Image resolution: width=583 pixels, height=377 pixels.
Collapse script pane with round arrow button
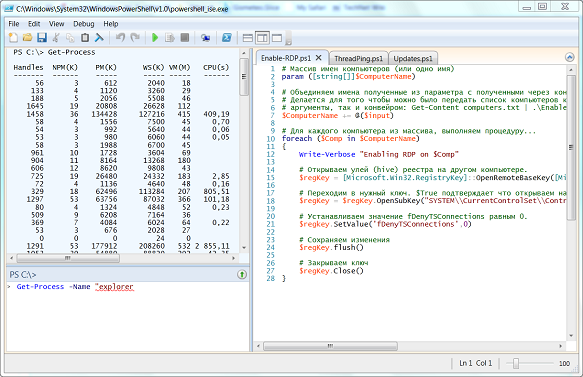[x=570, y=57]
